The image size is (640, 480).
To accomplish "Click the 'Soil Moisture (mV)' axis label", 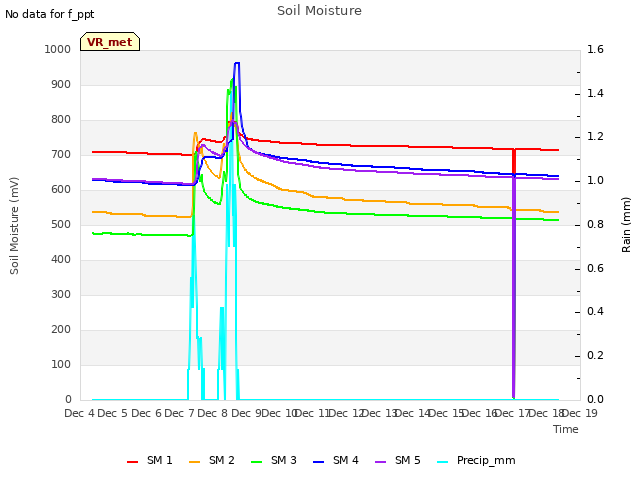I will coord(14,225).
